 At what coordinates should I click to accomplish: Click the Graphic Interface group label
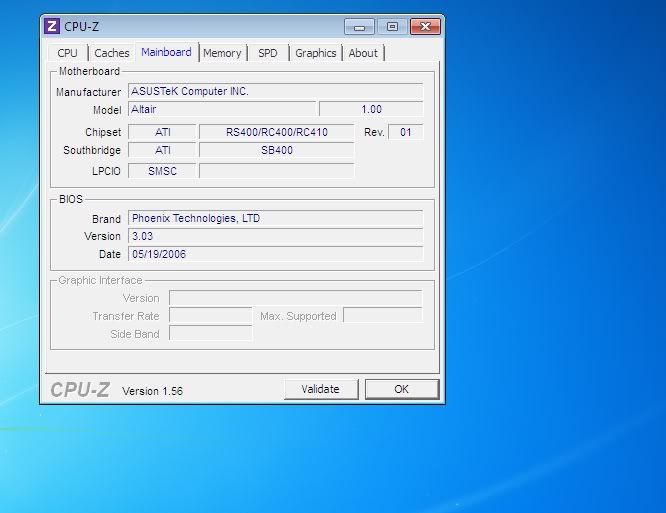click(100, 280)
